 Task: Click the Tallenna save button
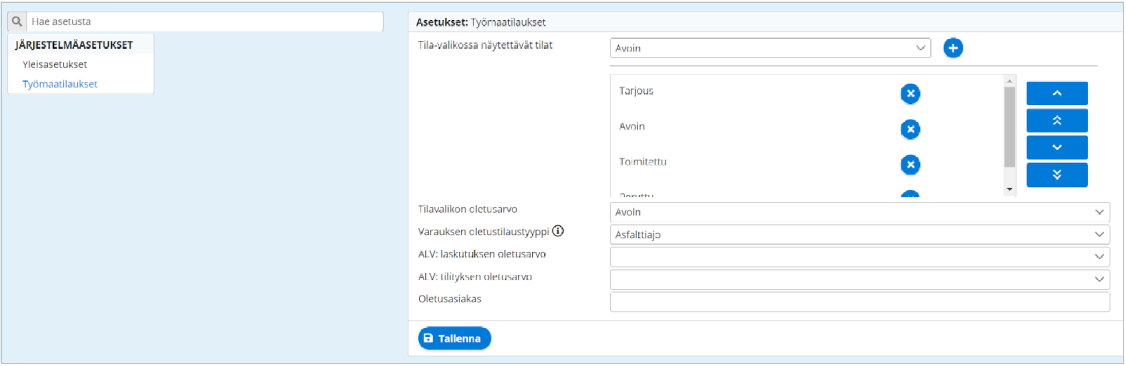pos(455,339)
